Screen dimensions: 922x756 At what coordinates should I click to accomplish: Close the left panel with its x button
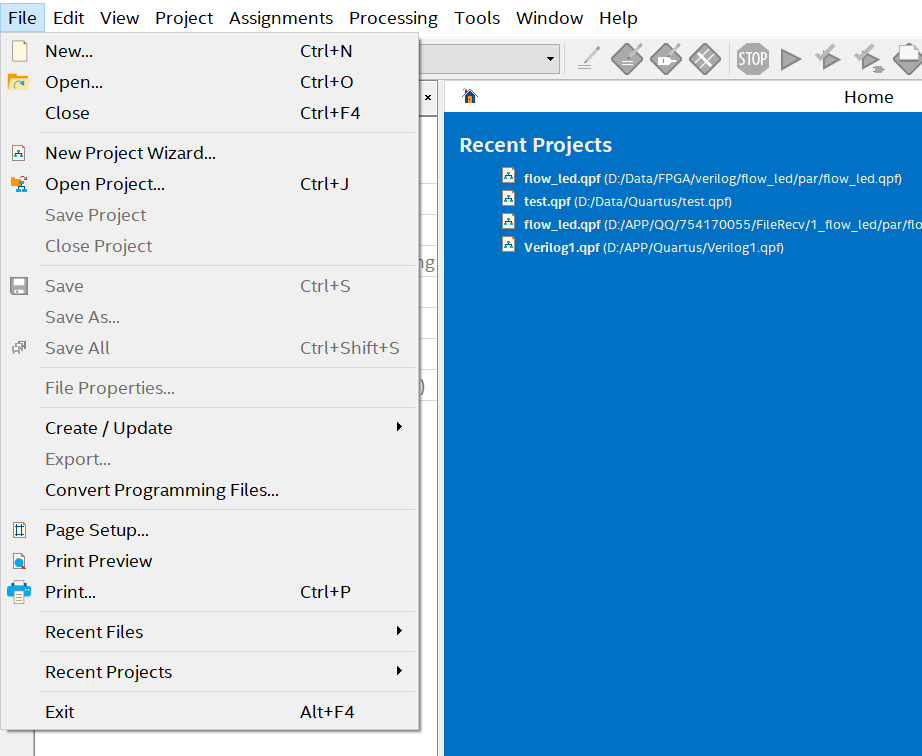pos(428,97)
